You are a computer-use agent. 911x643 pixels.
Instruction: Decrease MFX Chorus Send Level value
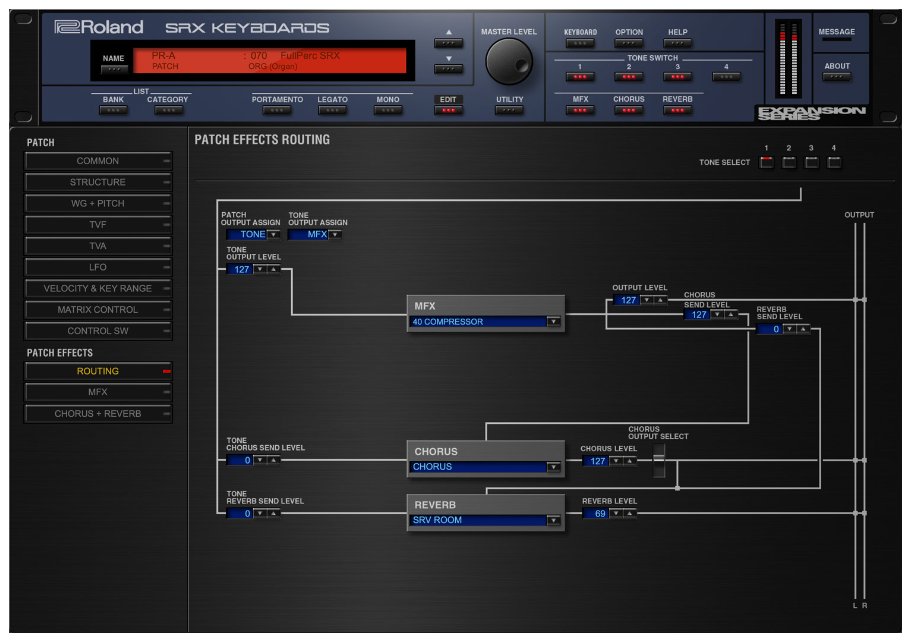[x=718, y=315]
